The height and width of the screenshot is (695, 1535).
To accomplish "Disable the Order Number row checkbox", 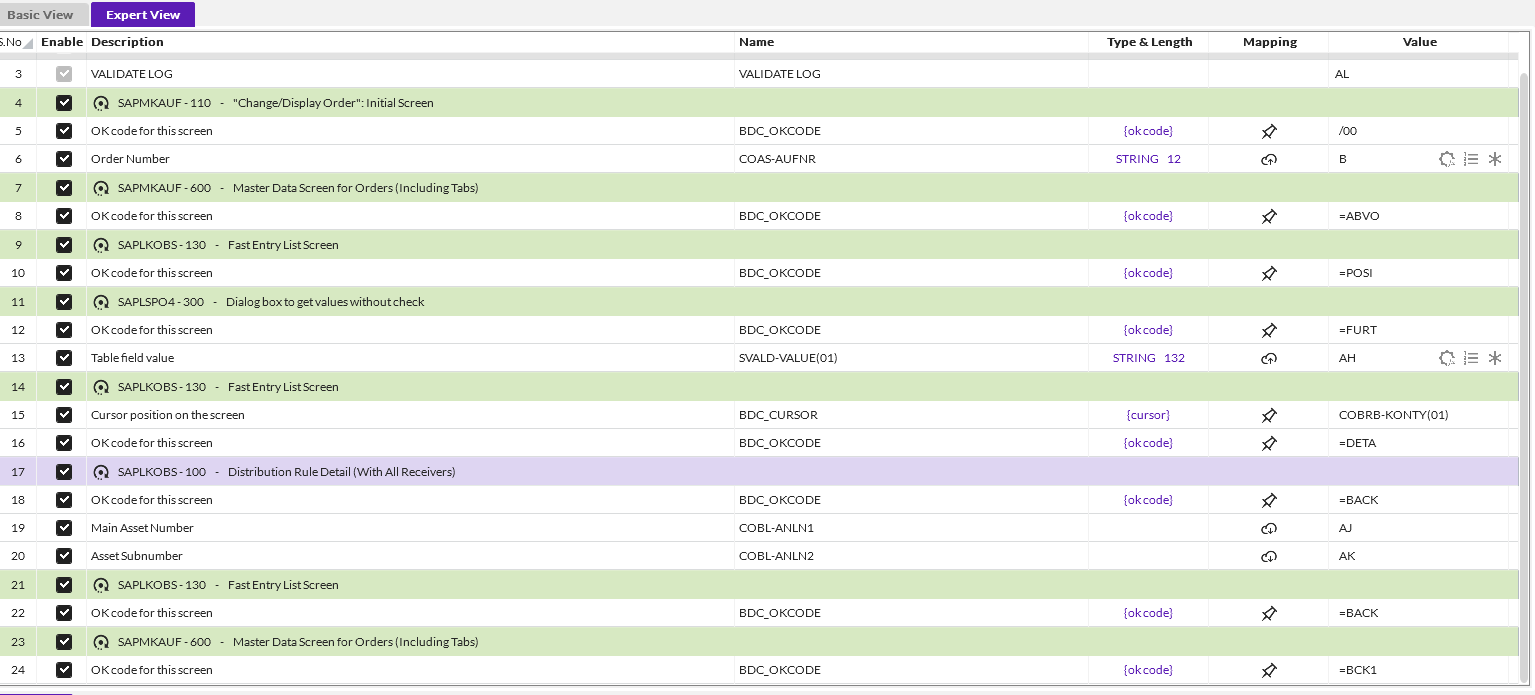I will pyautogui.click(x=64, y=159).
